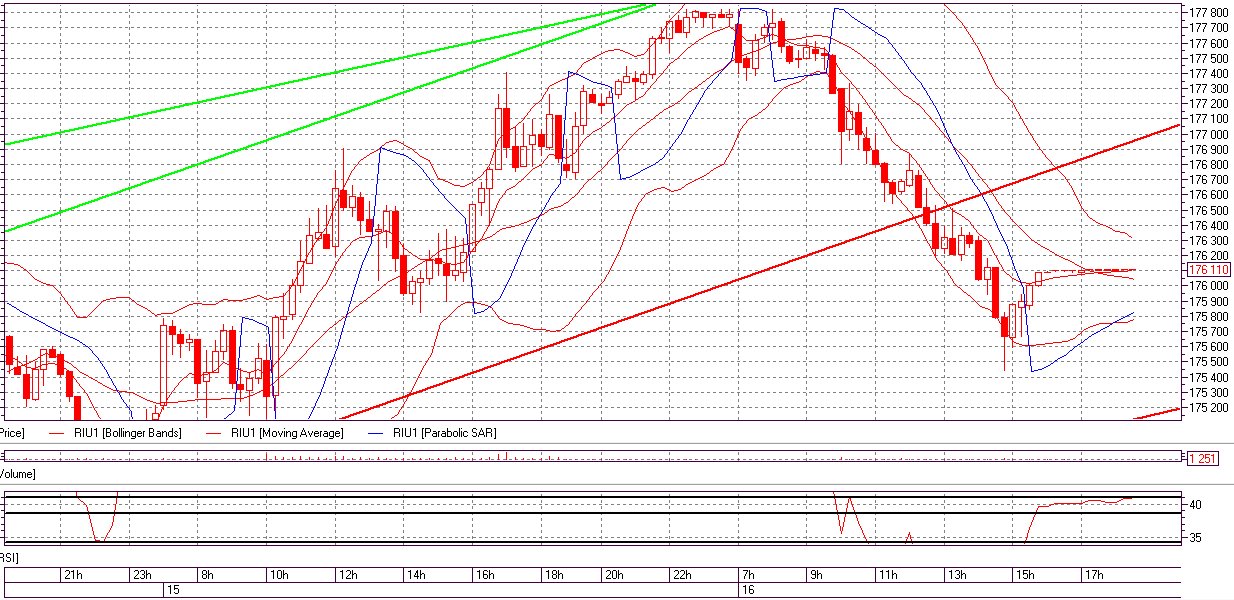Click the RSI axis value 35
Viewport: 1234px width, 600px height.
1194,537
